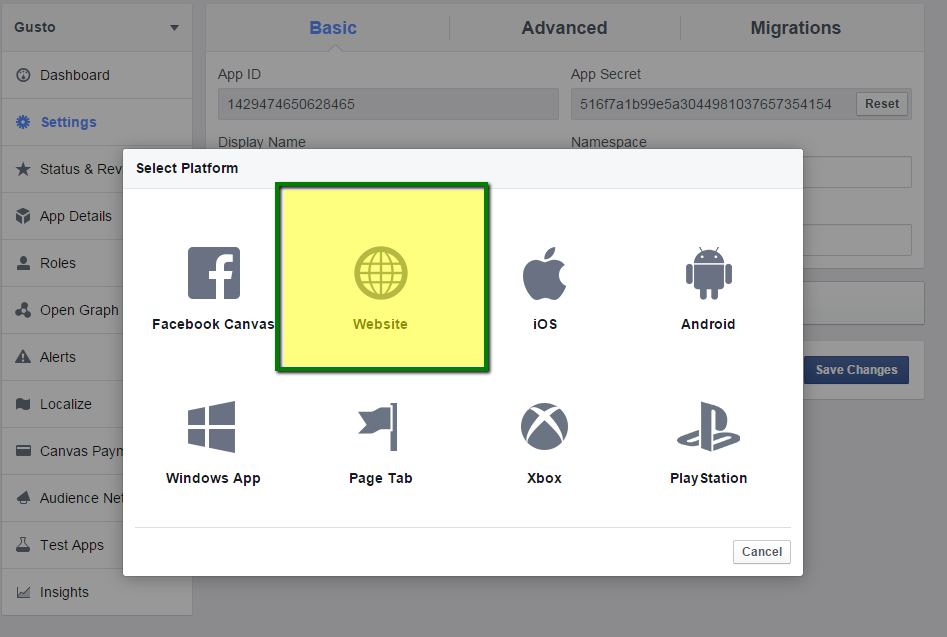Click the Insights chart icon
The height and width of the screenshot is (637, 947).
23,592
